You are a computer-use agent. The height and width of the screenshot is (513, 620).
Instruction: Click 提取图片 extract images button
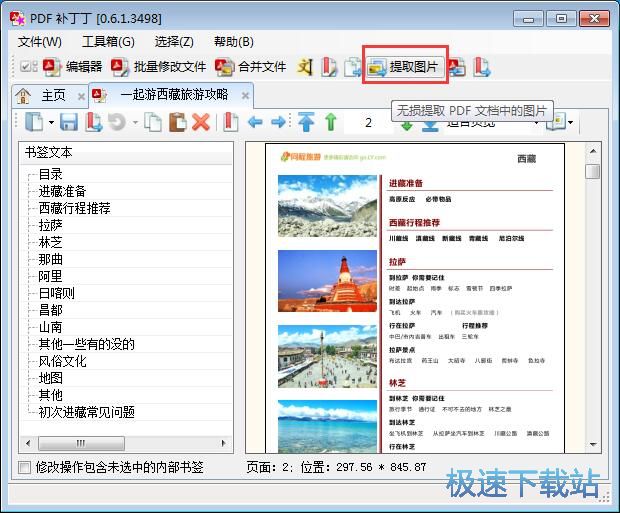click(405, 66)
